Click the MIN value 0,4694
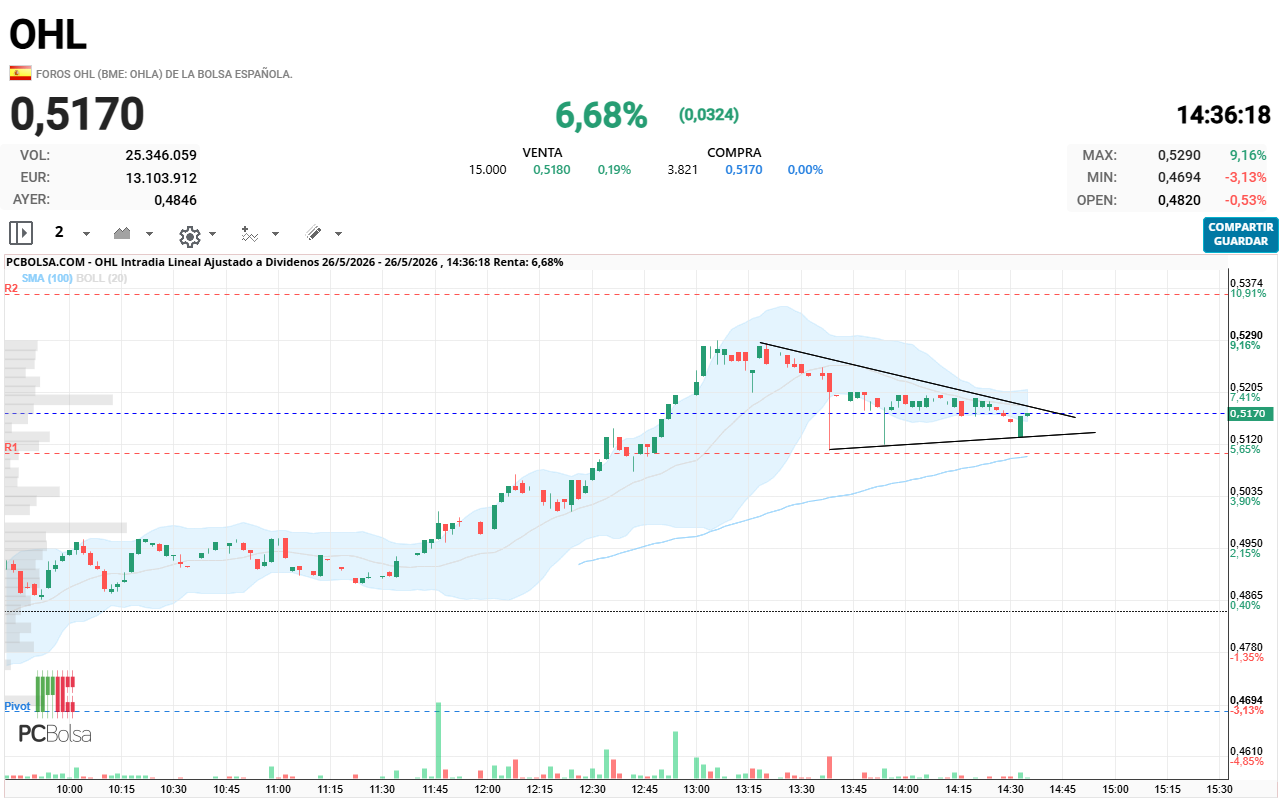 1179,178
